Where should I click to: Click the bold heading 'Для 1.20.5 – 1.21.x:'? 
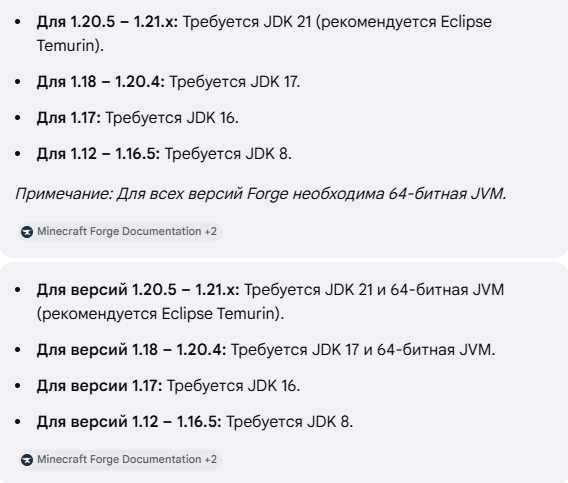[x=107, y=22]
